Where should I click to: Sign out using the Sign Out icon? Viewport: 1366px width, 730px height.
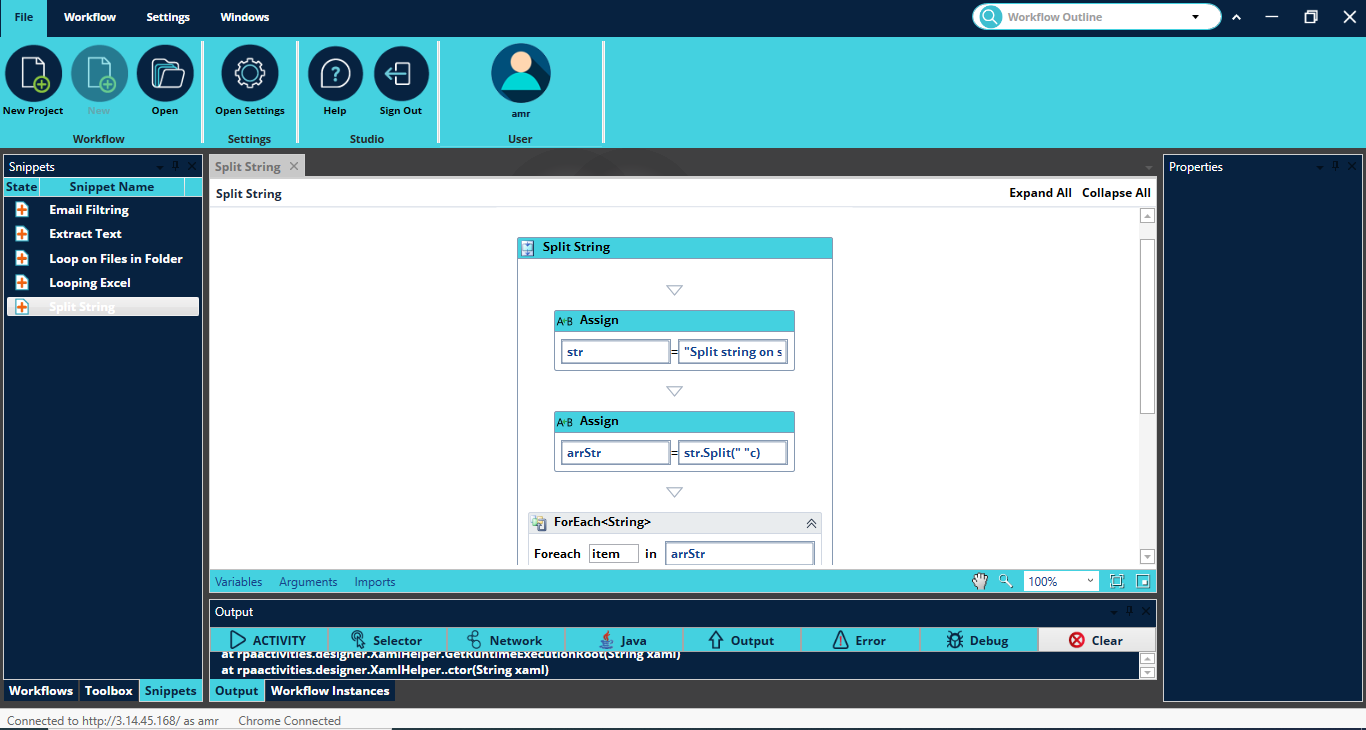(x=400, y=74)
